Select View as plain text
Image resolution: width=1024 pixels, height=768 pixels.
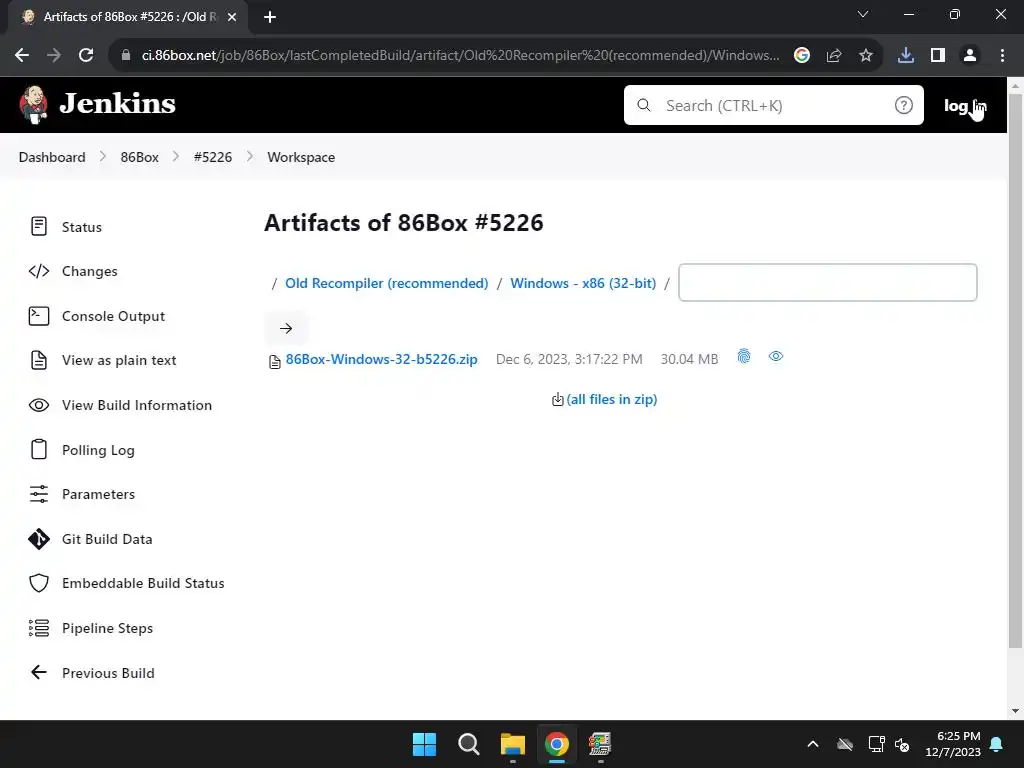pos(103,360)
